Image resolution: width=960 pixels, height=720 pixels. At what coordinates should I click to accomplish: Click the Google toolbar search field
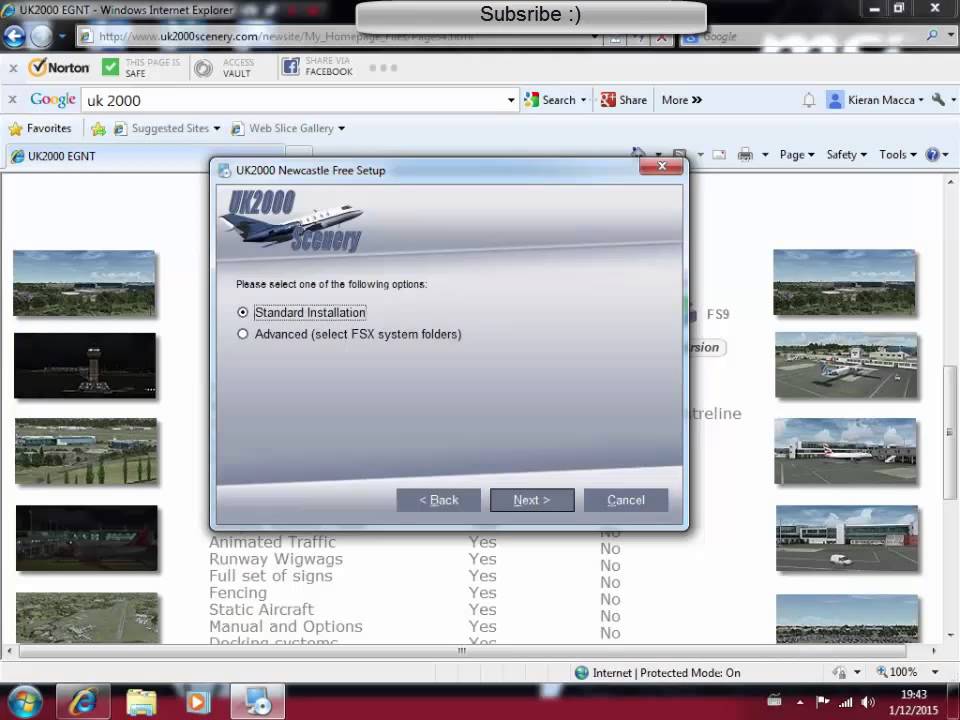click(294, 100)
